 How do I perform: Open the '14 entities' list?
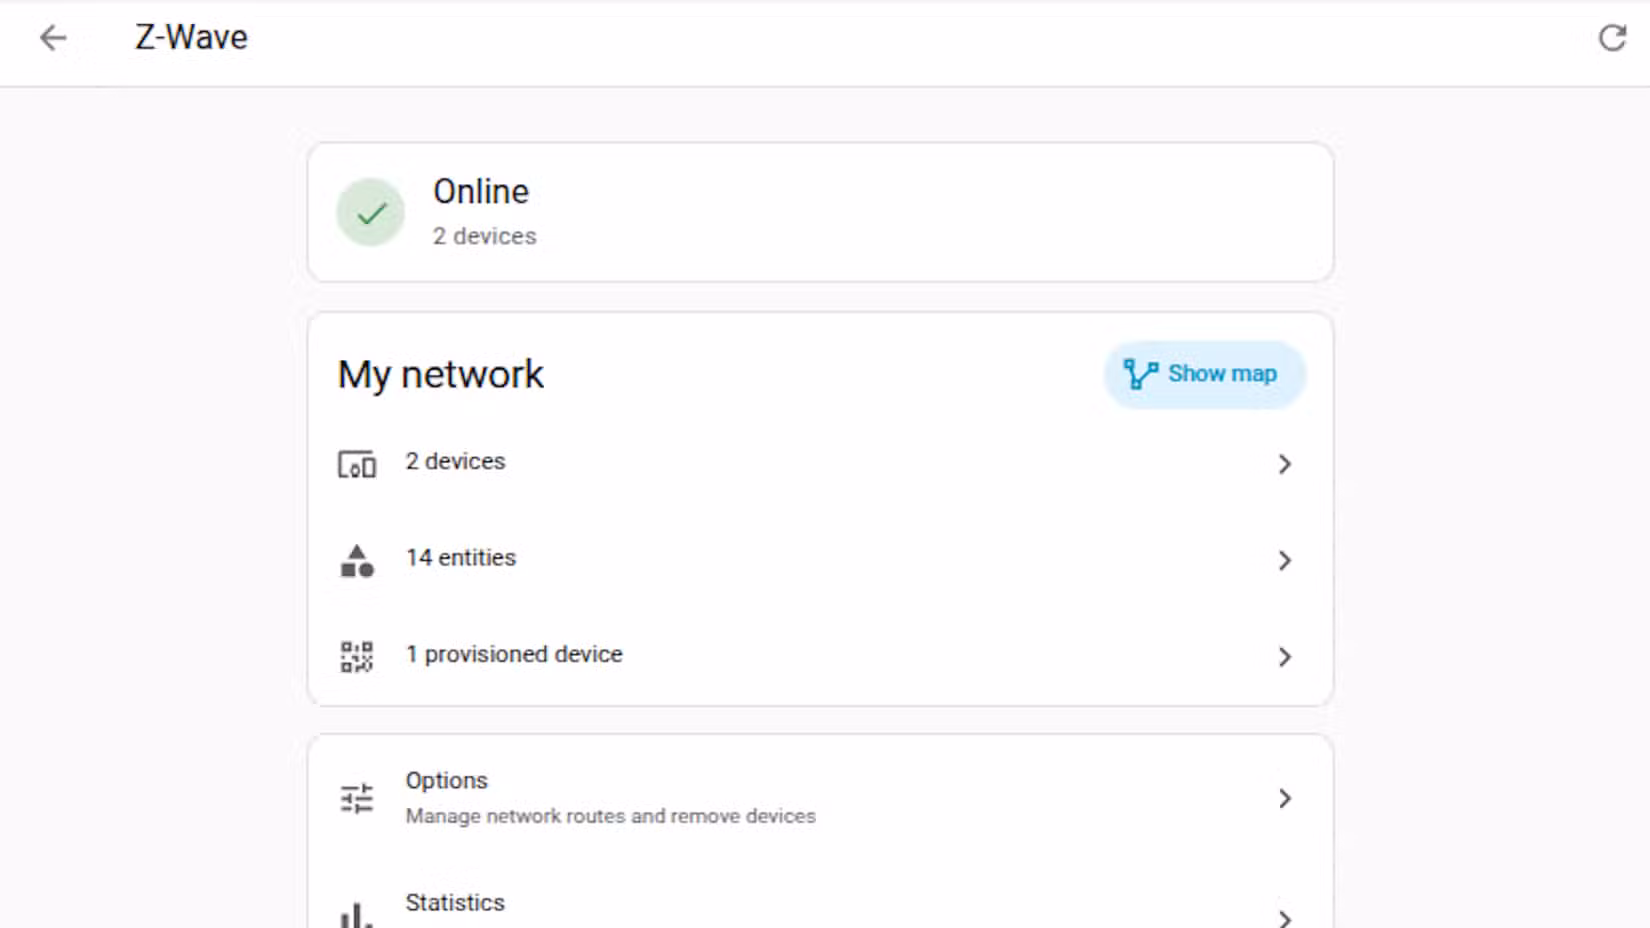pyautogui.click(x=820, y=560)
